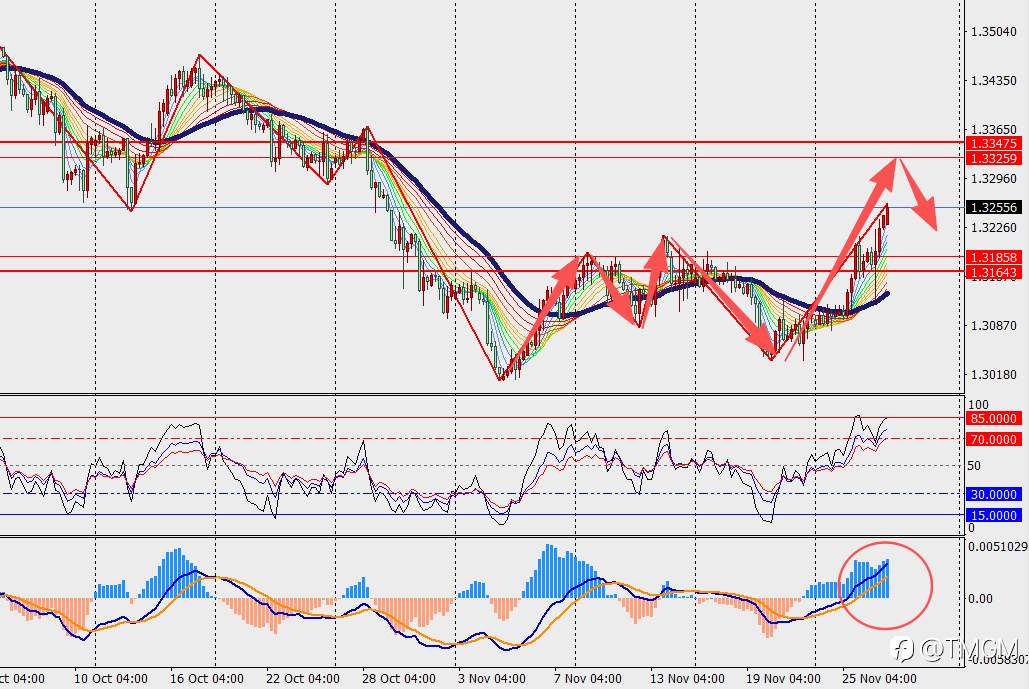Click the 1.35040 price scale value

click(994, 31)
